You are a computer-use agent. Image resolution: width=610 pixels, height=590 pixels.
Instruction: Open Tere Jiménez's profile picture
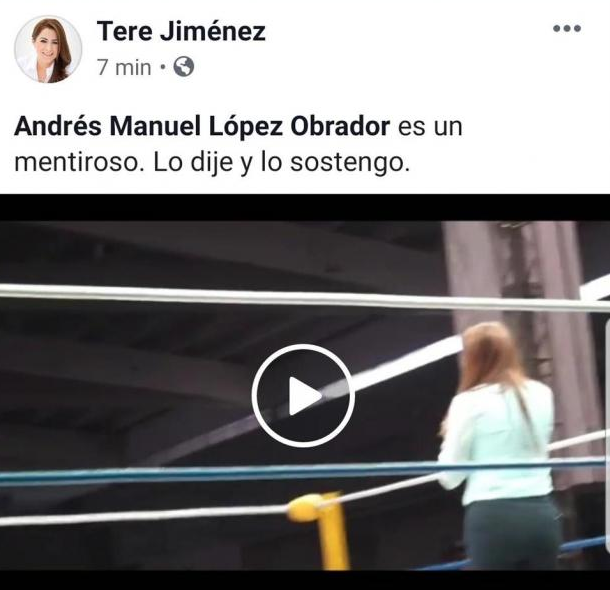tap(48, 49)
